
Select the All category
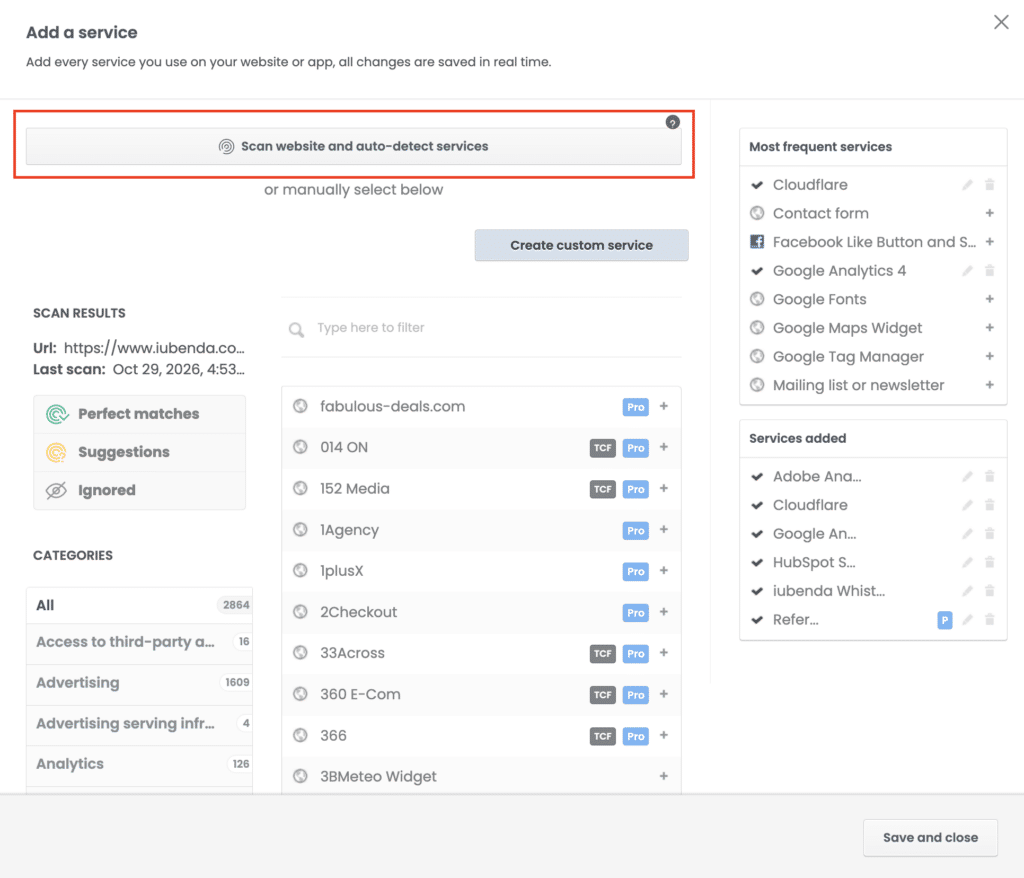140,605
